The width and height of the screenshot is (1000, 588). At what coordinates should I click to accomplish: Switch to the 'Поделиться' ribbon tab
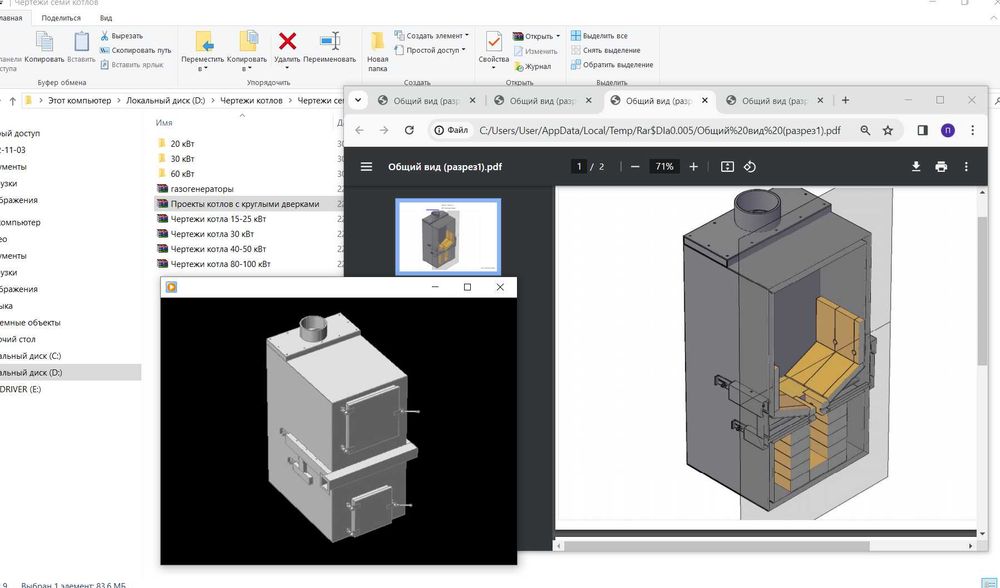(61, 18)
